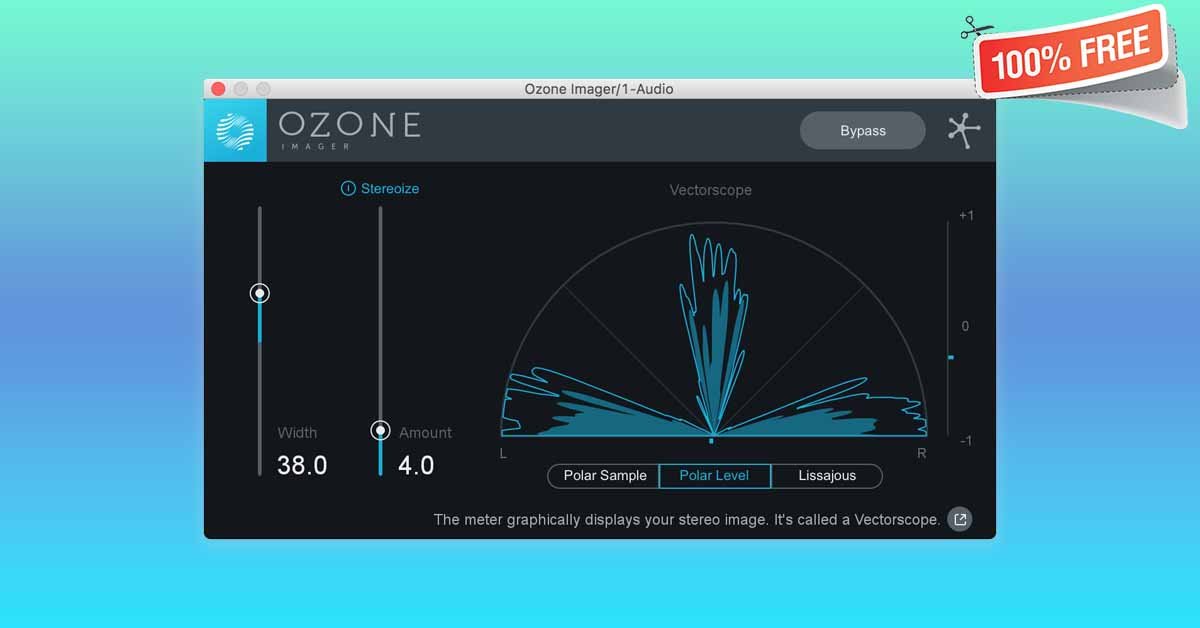Click the OZONE IMAGER title wordmark

click(349, 129)
